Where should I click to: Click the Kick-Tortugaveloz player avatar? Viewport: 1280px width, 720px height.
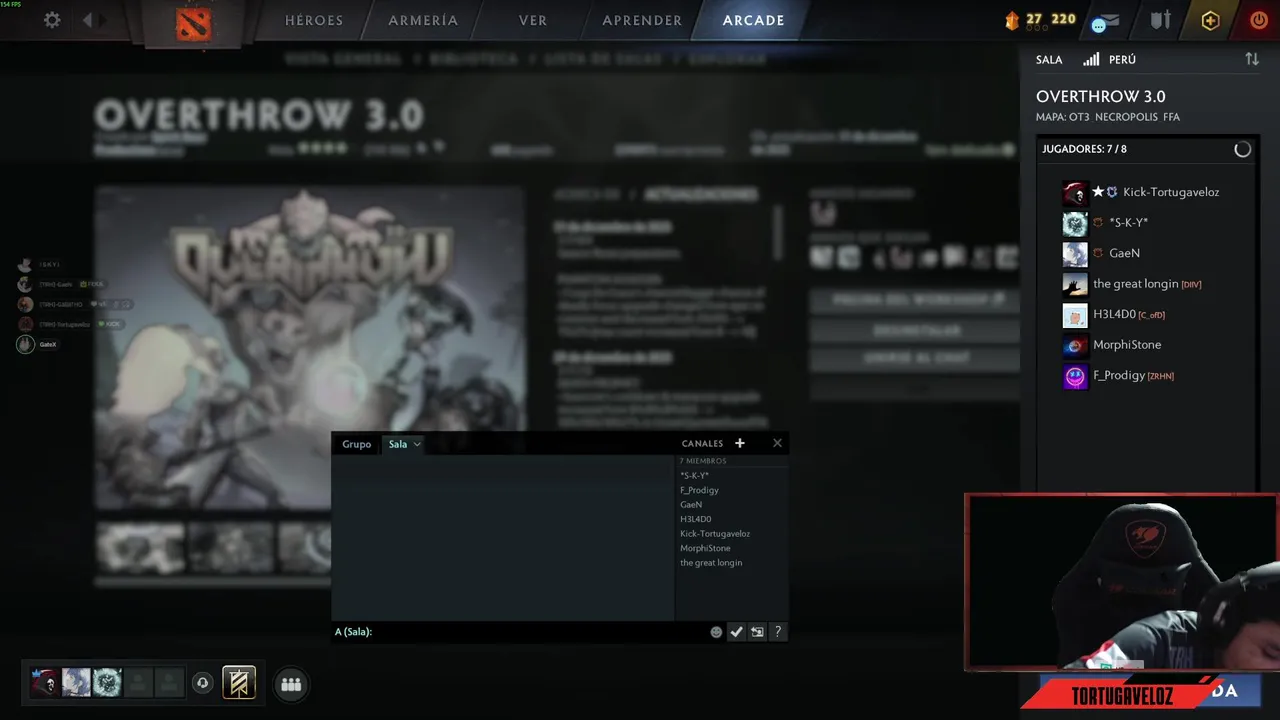point(1075,193)
